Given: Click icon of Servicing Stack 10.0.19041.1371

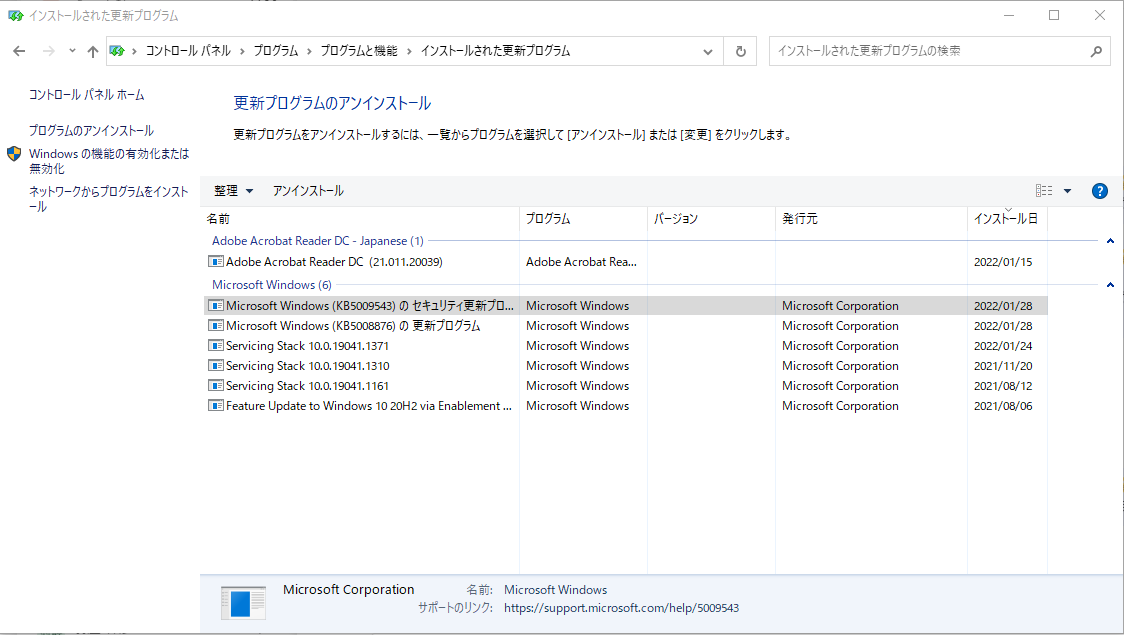Looking at the screenshot, I should [216, 345].
